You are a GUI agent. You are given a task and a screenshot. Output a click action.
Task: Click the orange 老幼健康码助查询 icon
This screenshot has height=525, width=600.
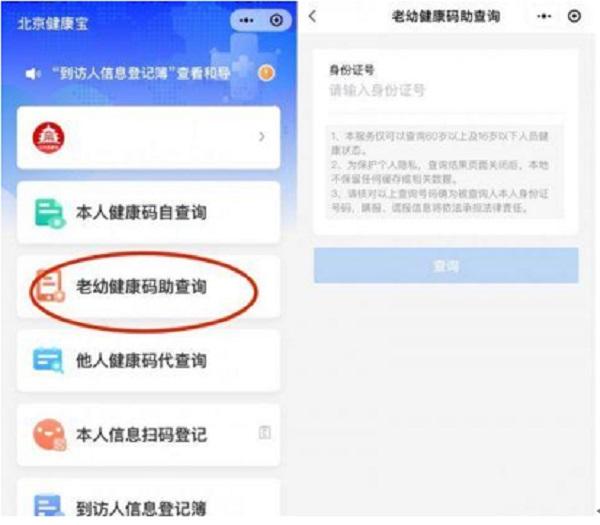click(x=49, y=286)
